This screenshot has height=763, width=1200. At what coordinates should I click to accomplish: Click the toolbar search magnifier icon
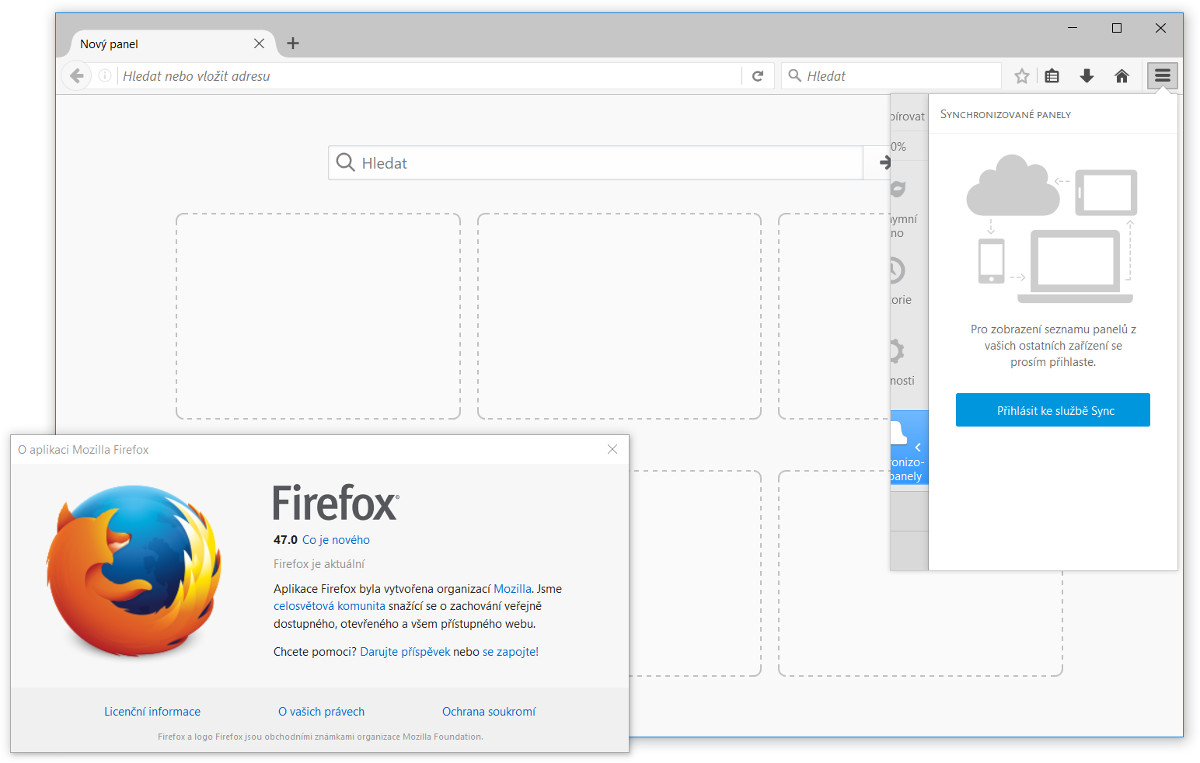coord(795,76)
